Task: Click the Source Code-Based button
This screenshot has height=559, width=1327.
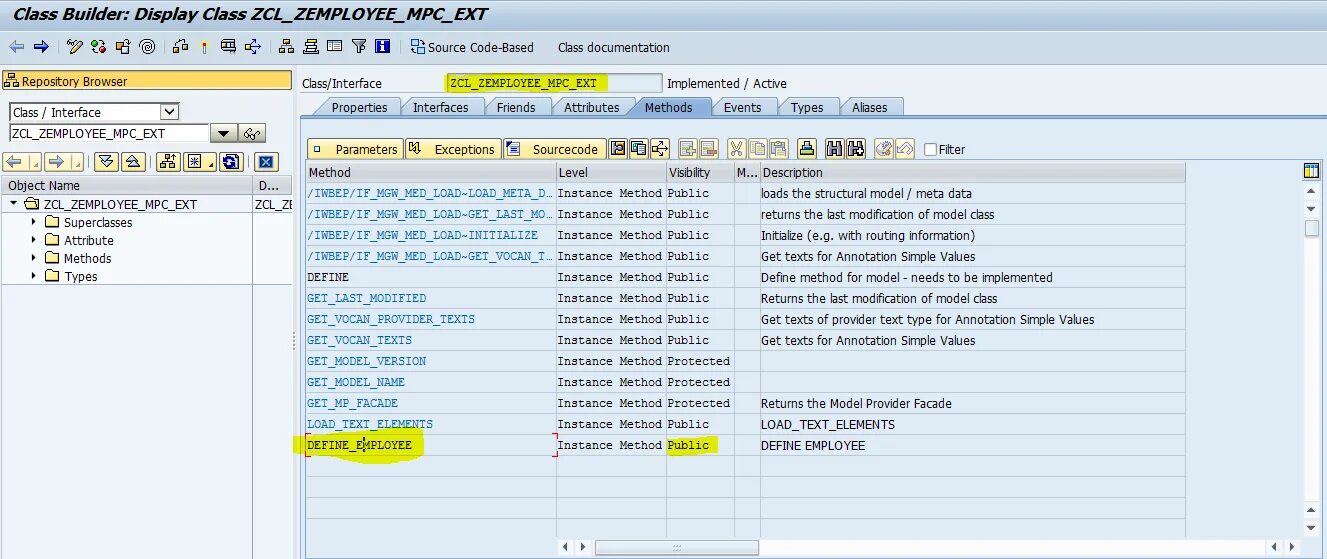Action: tap(472, 47)
